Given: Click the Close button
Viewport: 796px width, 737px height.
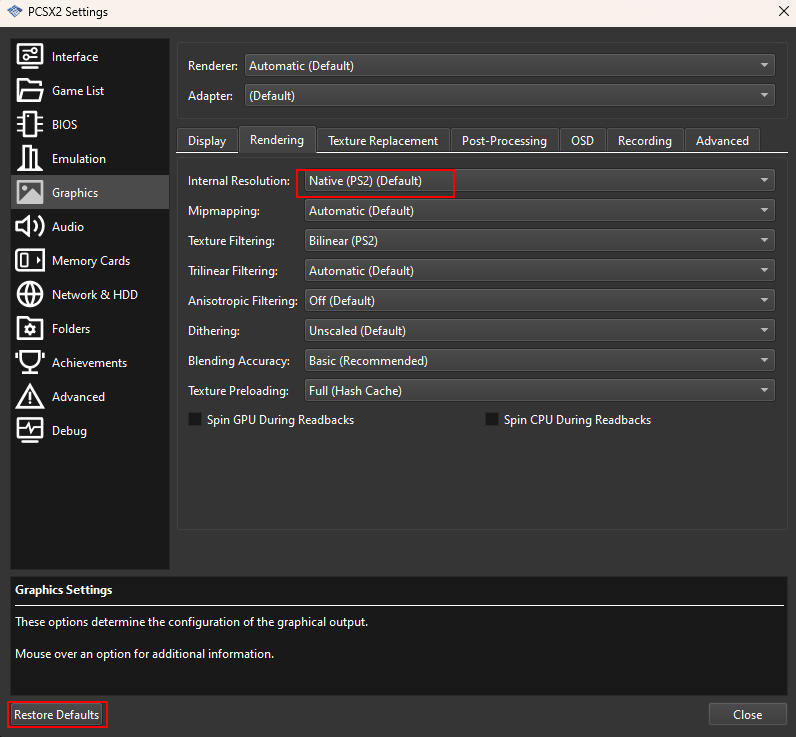Looking at the screenshot, I should 748,715.
